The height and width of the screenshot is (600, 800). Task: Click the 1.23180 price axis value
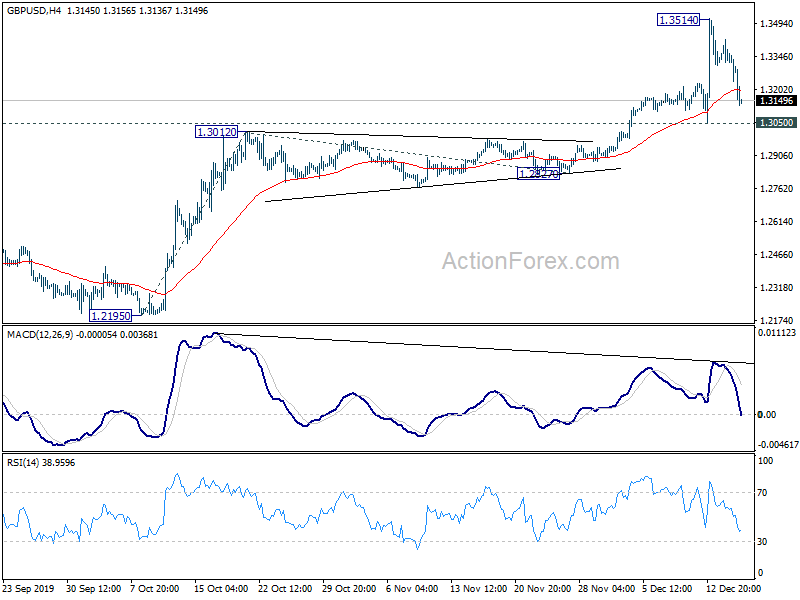(x=777, y=288)
